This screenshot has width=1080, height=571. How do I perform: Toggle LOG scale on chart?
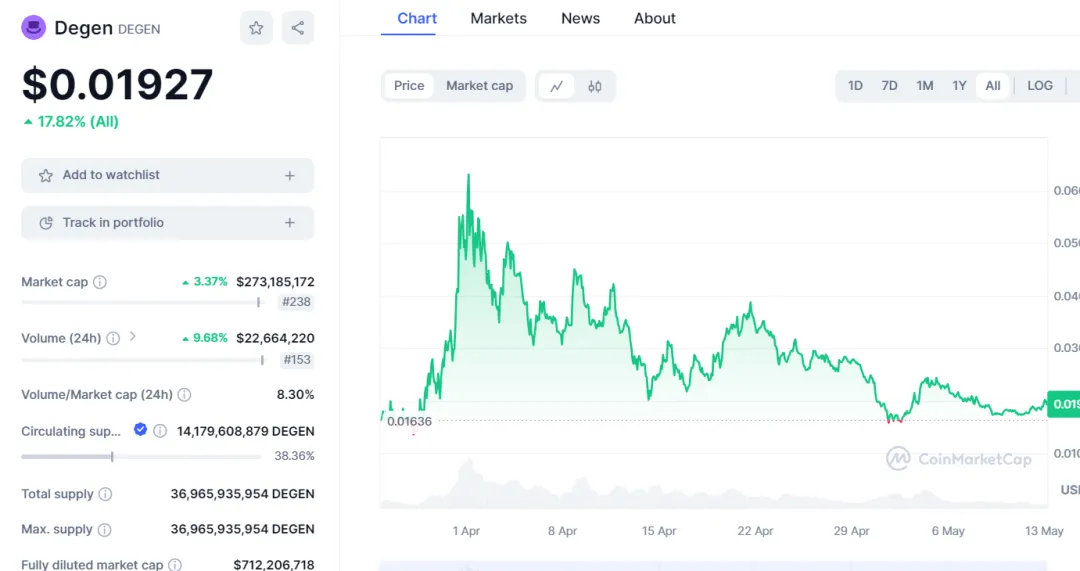pos(1040,86)
